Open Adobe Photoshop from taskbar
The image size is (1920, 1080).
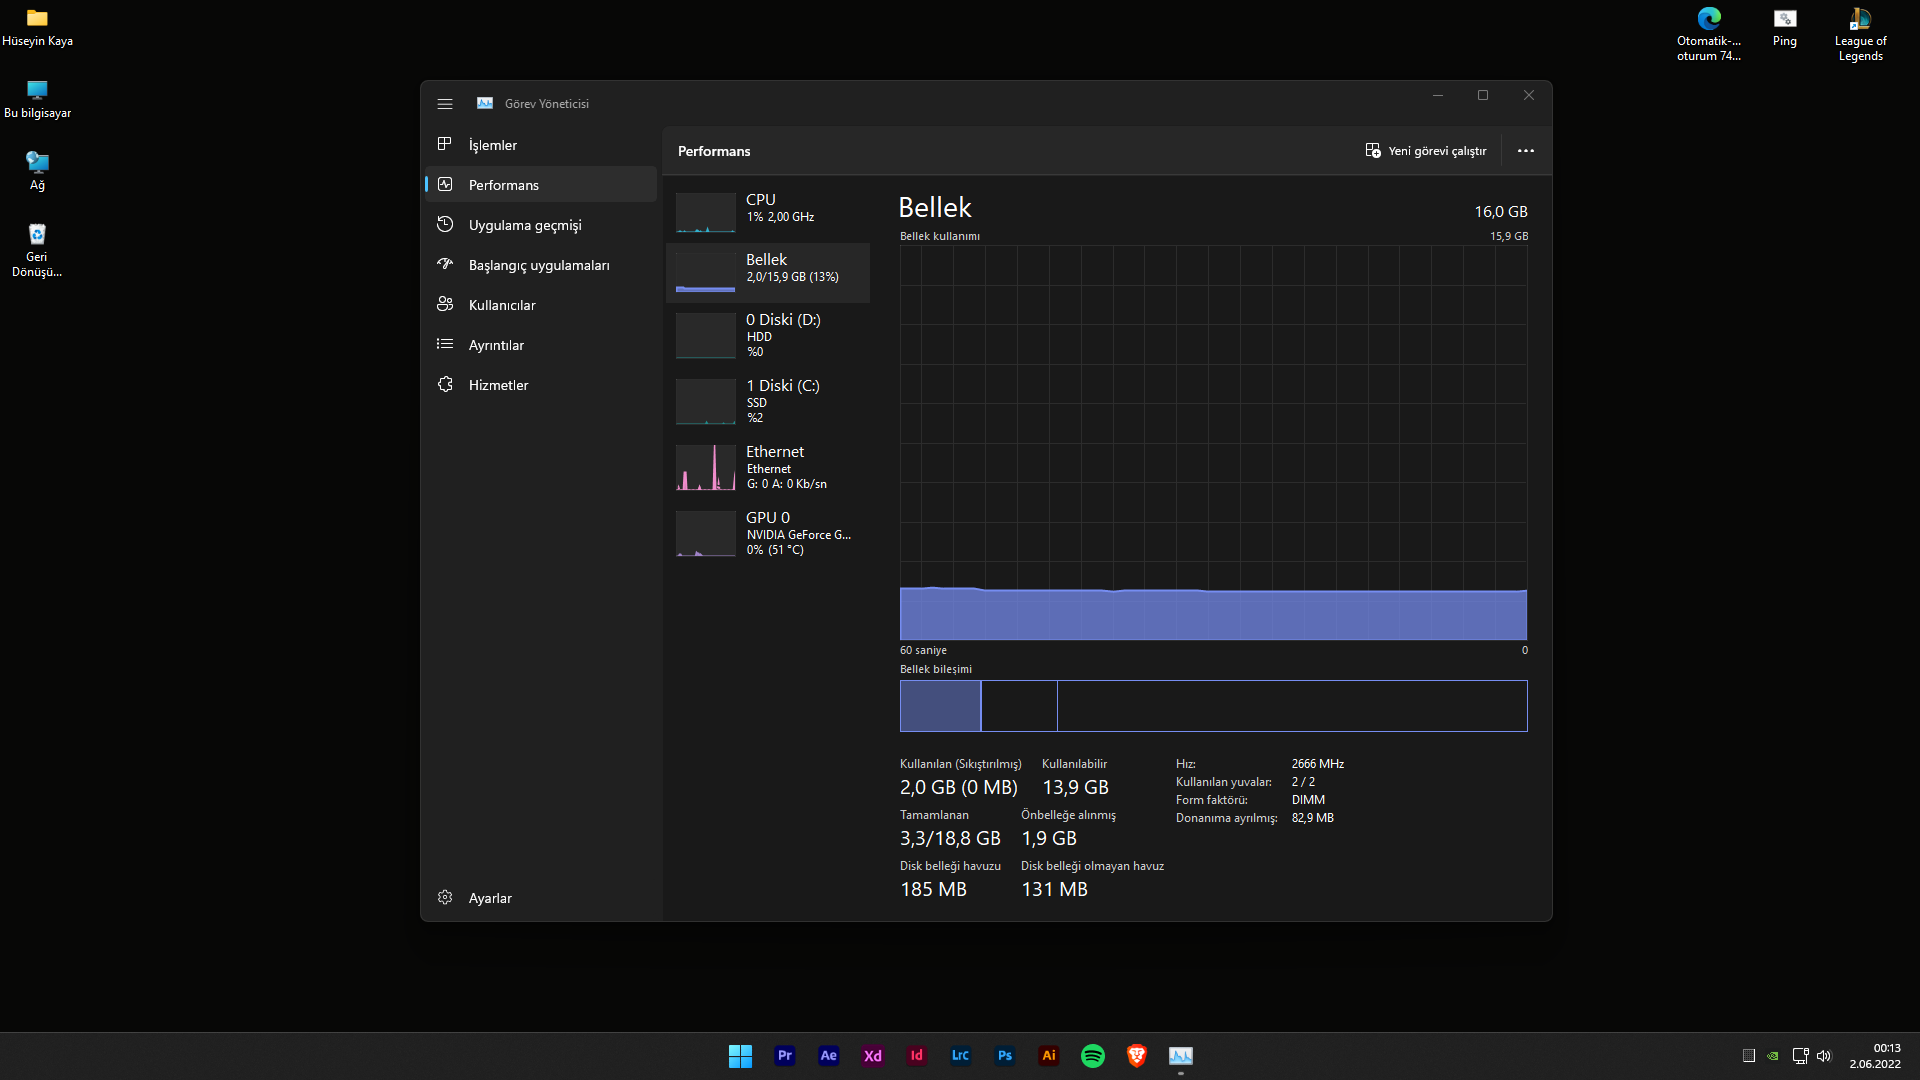1004,1056
